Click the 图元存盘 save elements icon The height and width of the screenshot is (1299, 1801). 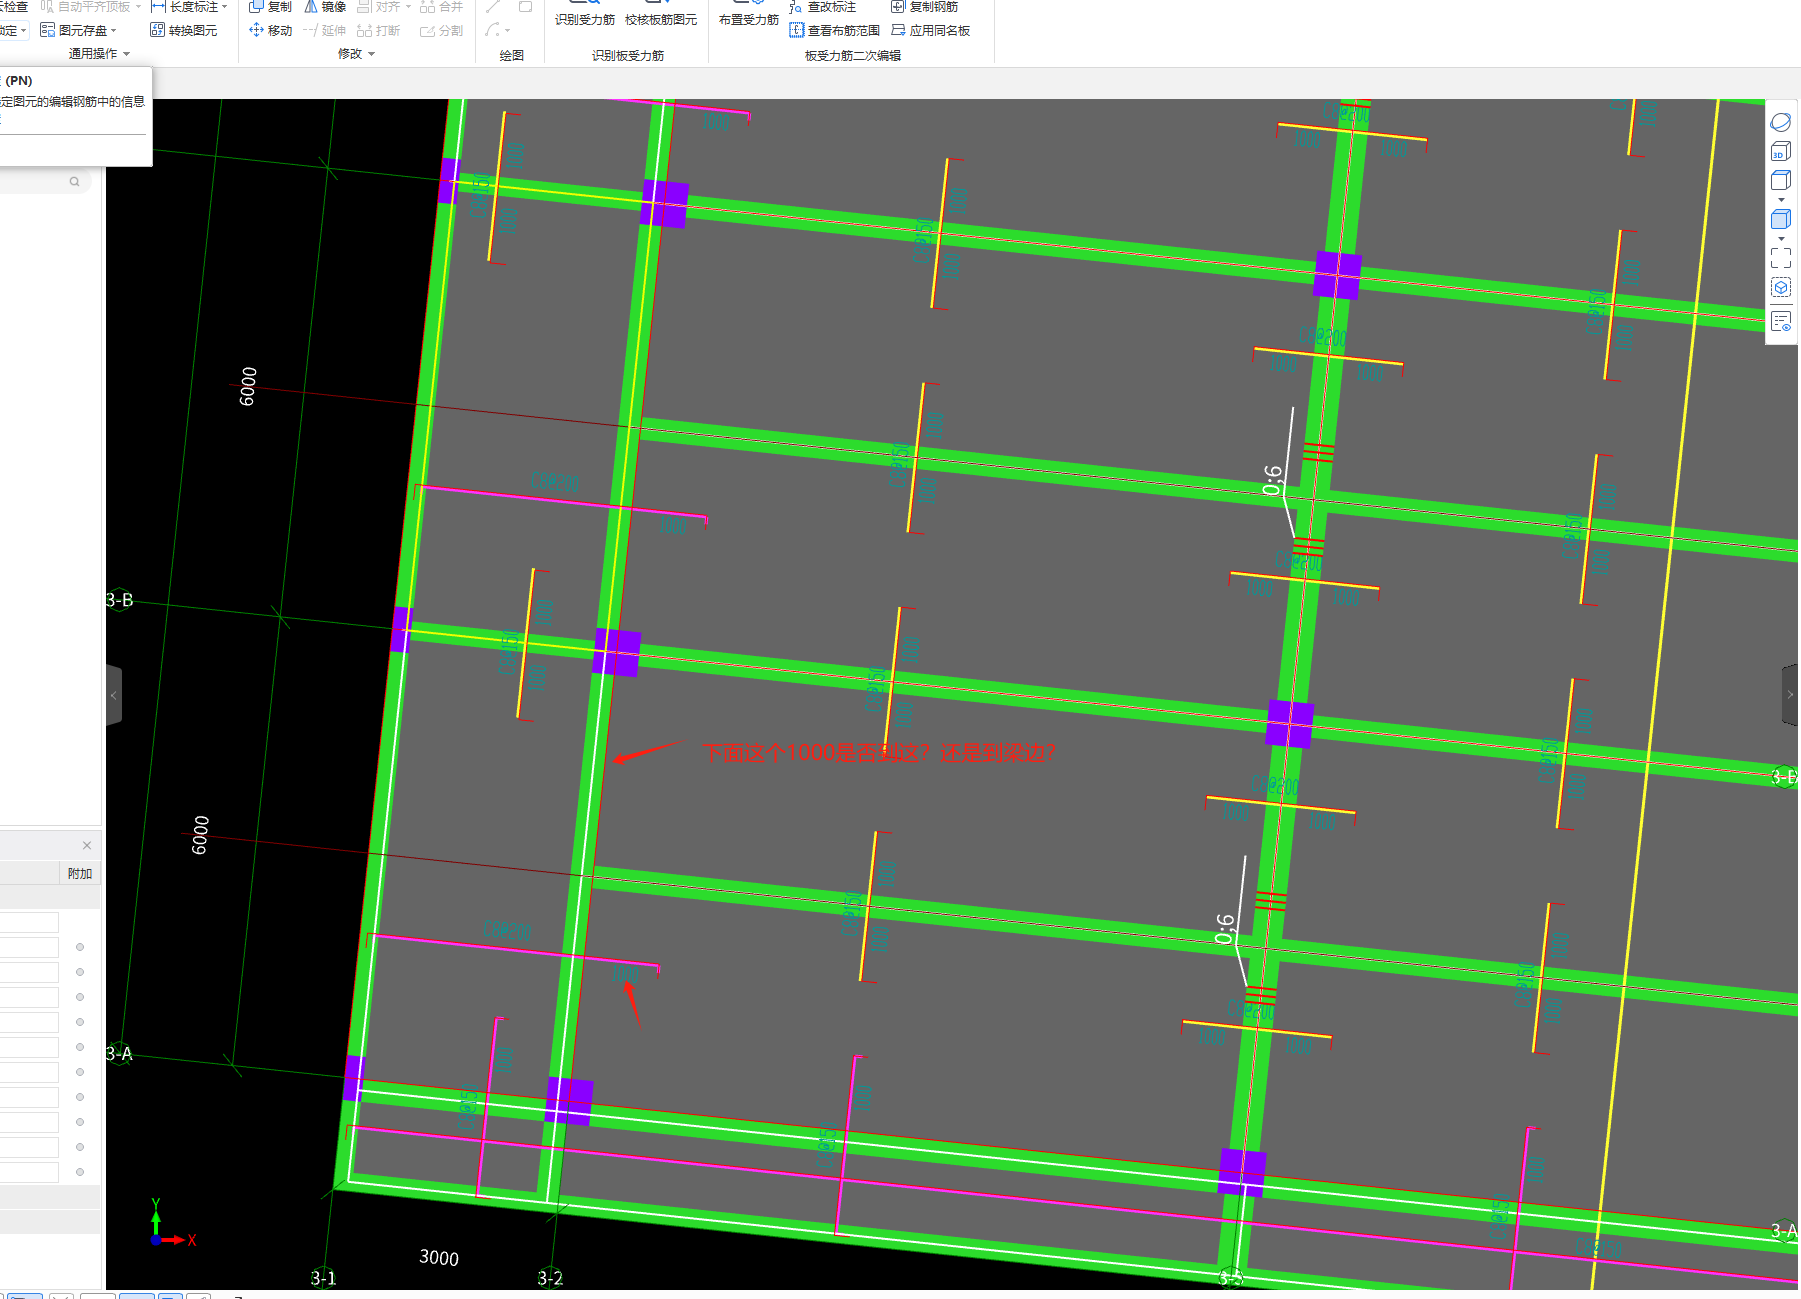[x=48, y=30]
